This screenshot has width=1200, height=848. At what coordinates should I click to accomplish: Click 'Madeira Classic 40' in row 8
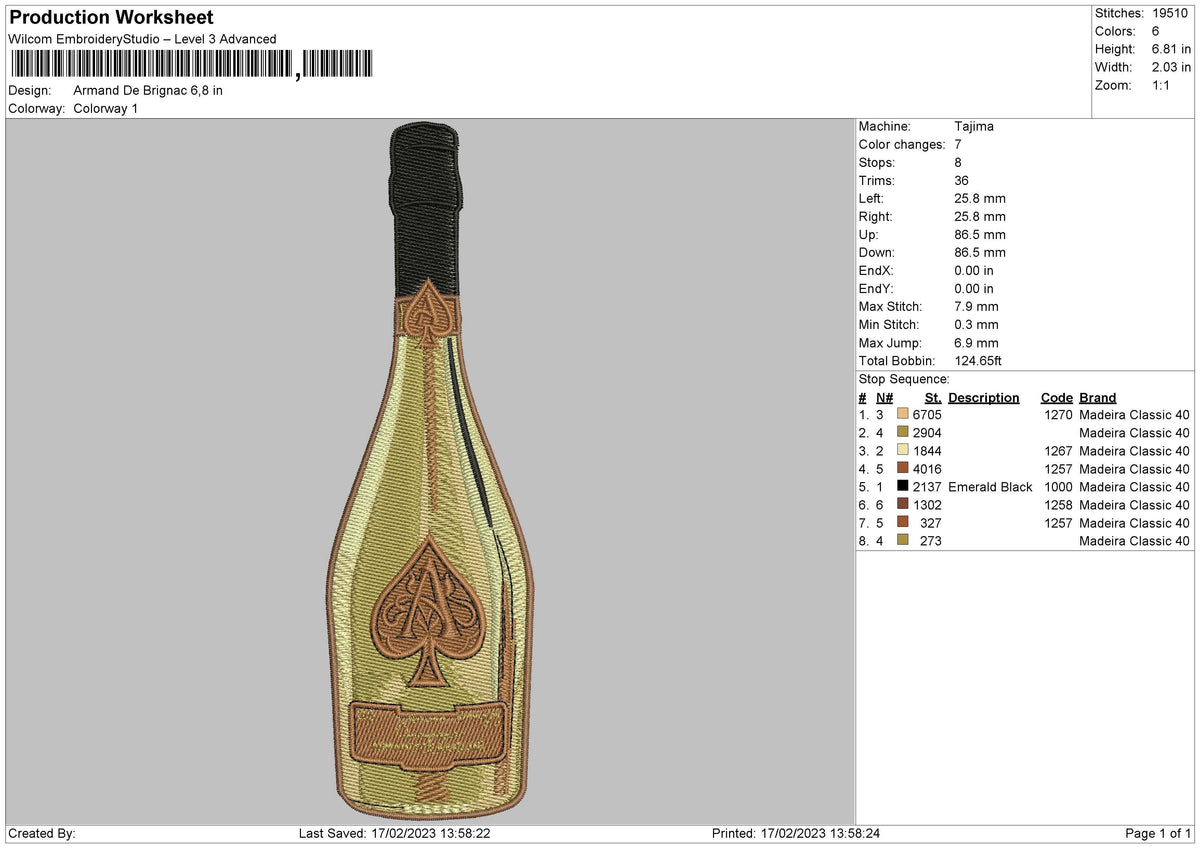tap(1135, 541)
